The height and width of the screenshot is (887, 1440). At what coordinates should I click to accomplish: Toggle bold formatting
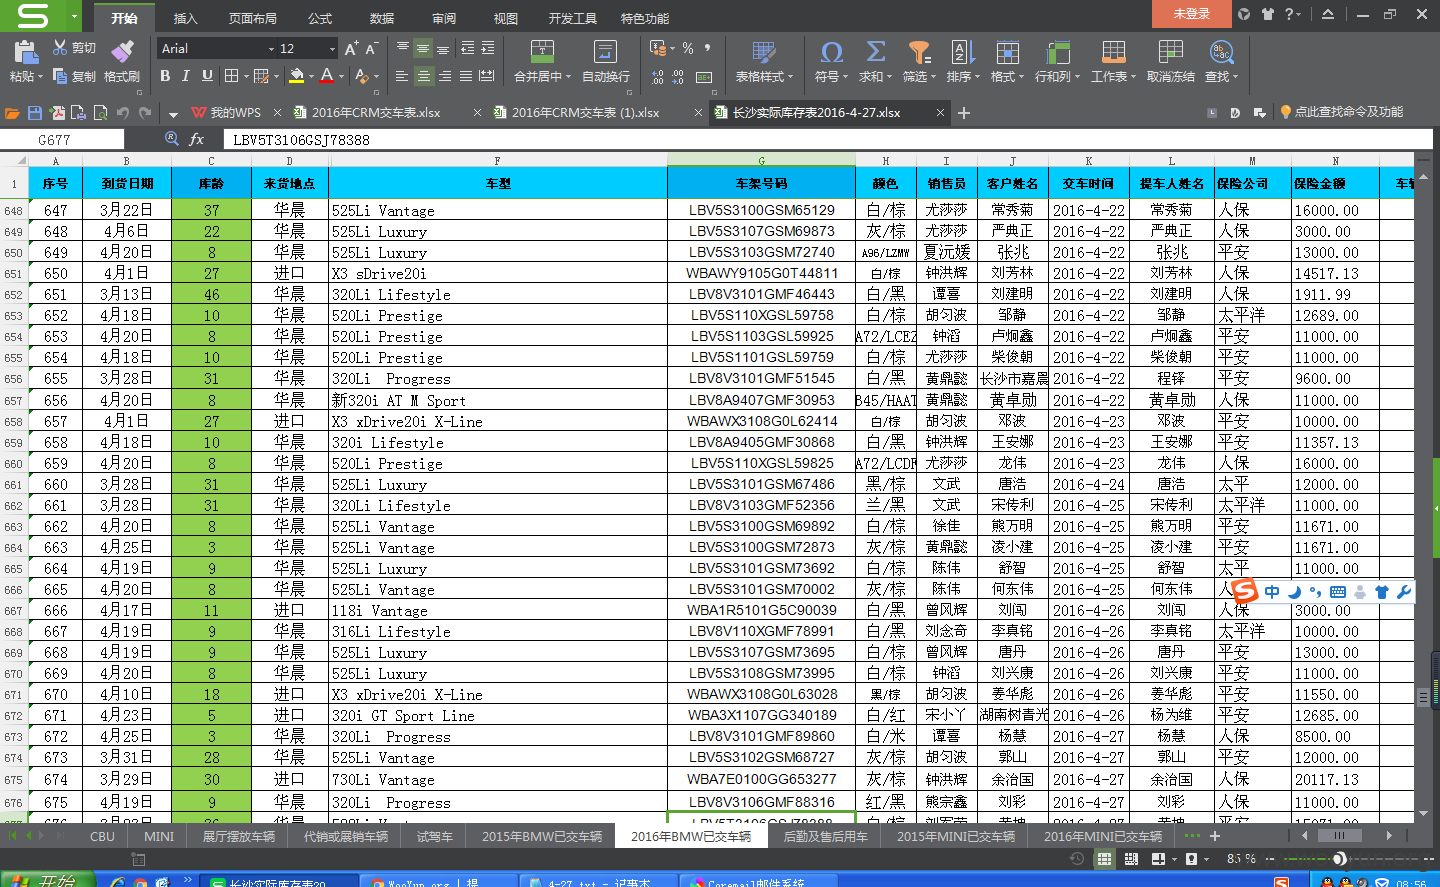tap(165, 76)
